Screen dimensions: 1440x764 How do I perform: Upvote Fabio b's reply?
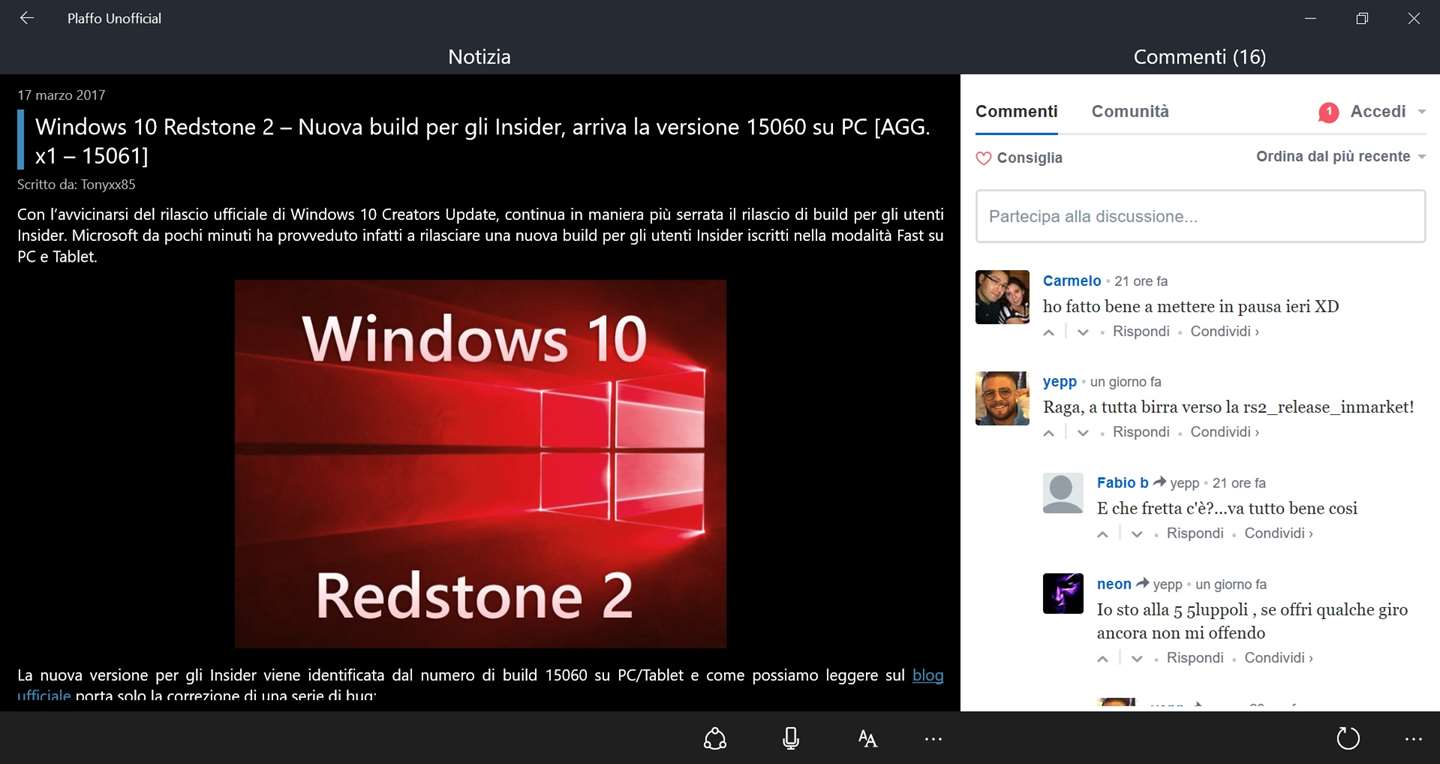[1103, 534]
